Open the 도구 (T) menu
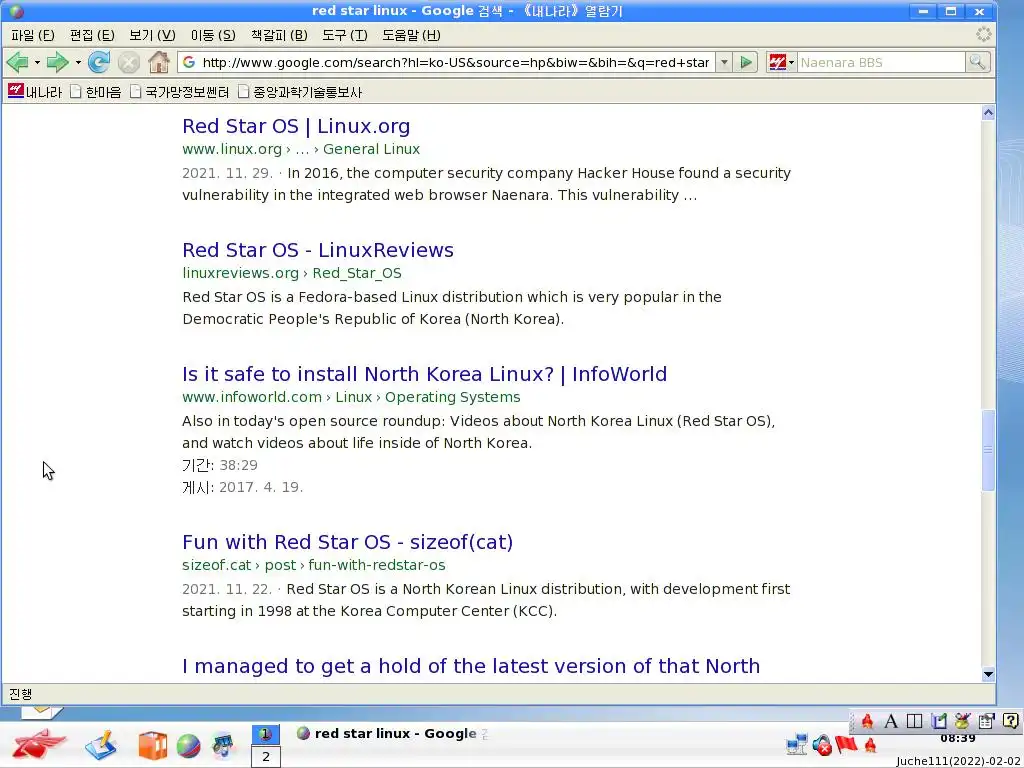The width and height of the screenshot is (1024, 768). click(344, 35)
